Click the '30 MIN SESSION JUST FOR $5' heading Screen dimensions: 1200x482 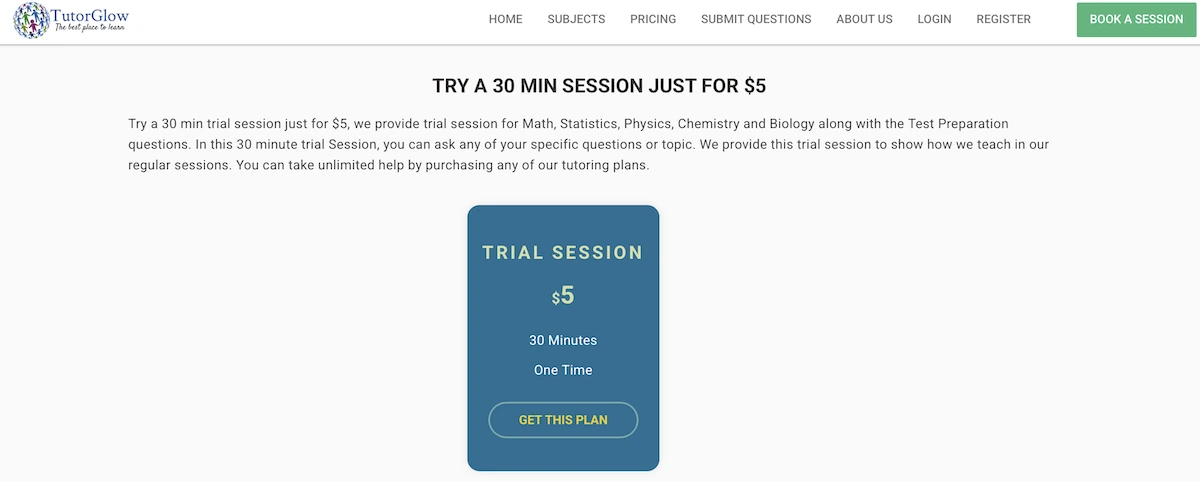pyautogui.click(x=599, y=86)
